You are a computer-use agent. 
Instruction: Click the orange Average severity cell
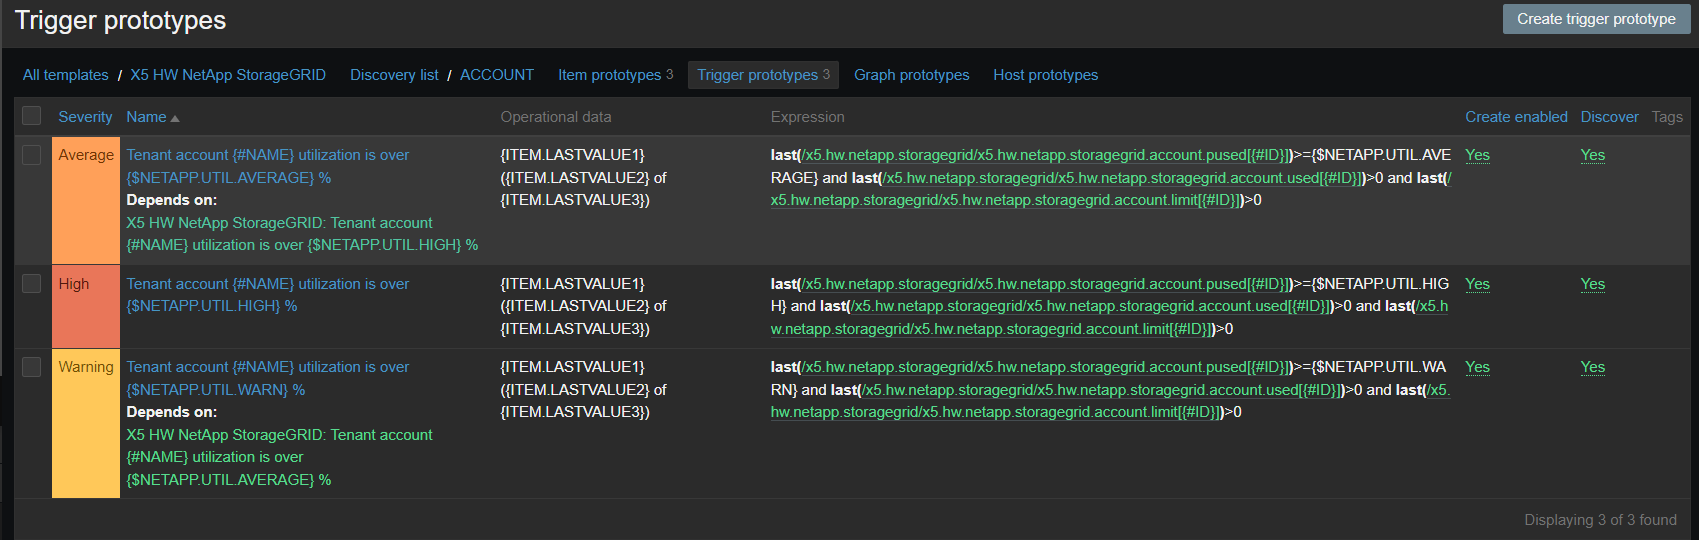pyautogui.click(x=86, y=200)
